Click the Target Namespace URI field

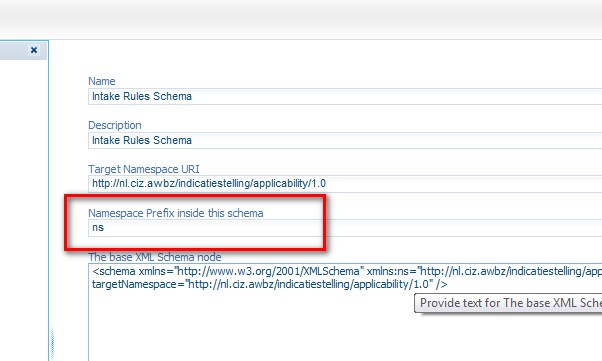tap(345, 184)
